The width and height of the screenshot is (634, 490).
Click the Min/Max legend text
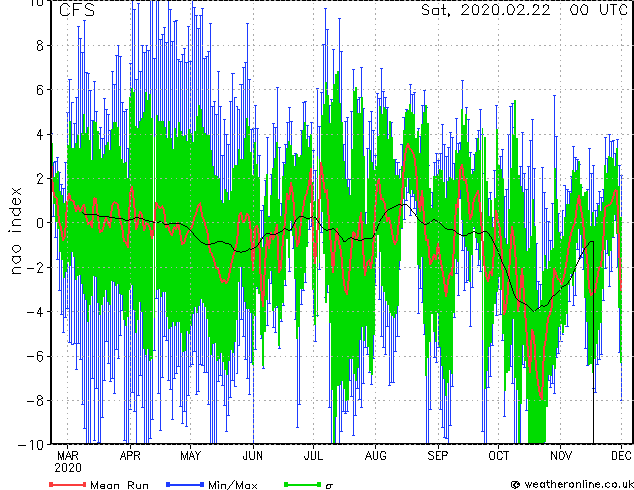(x=232, y=485)
